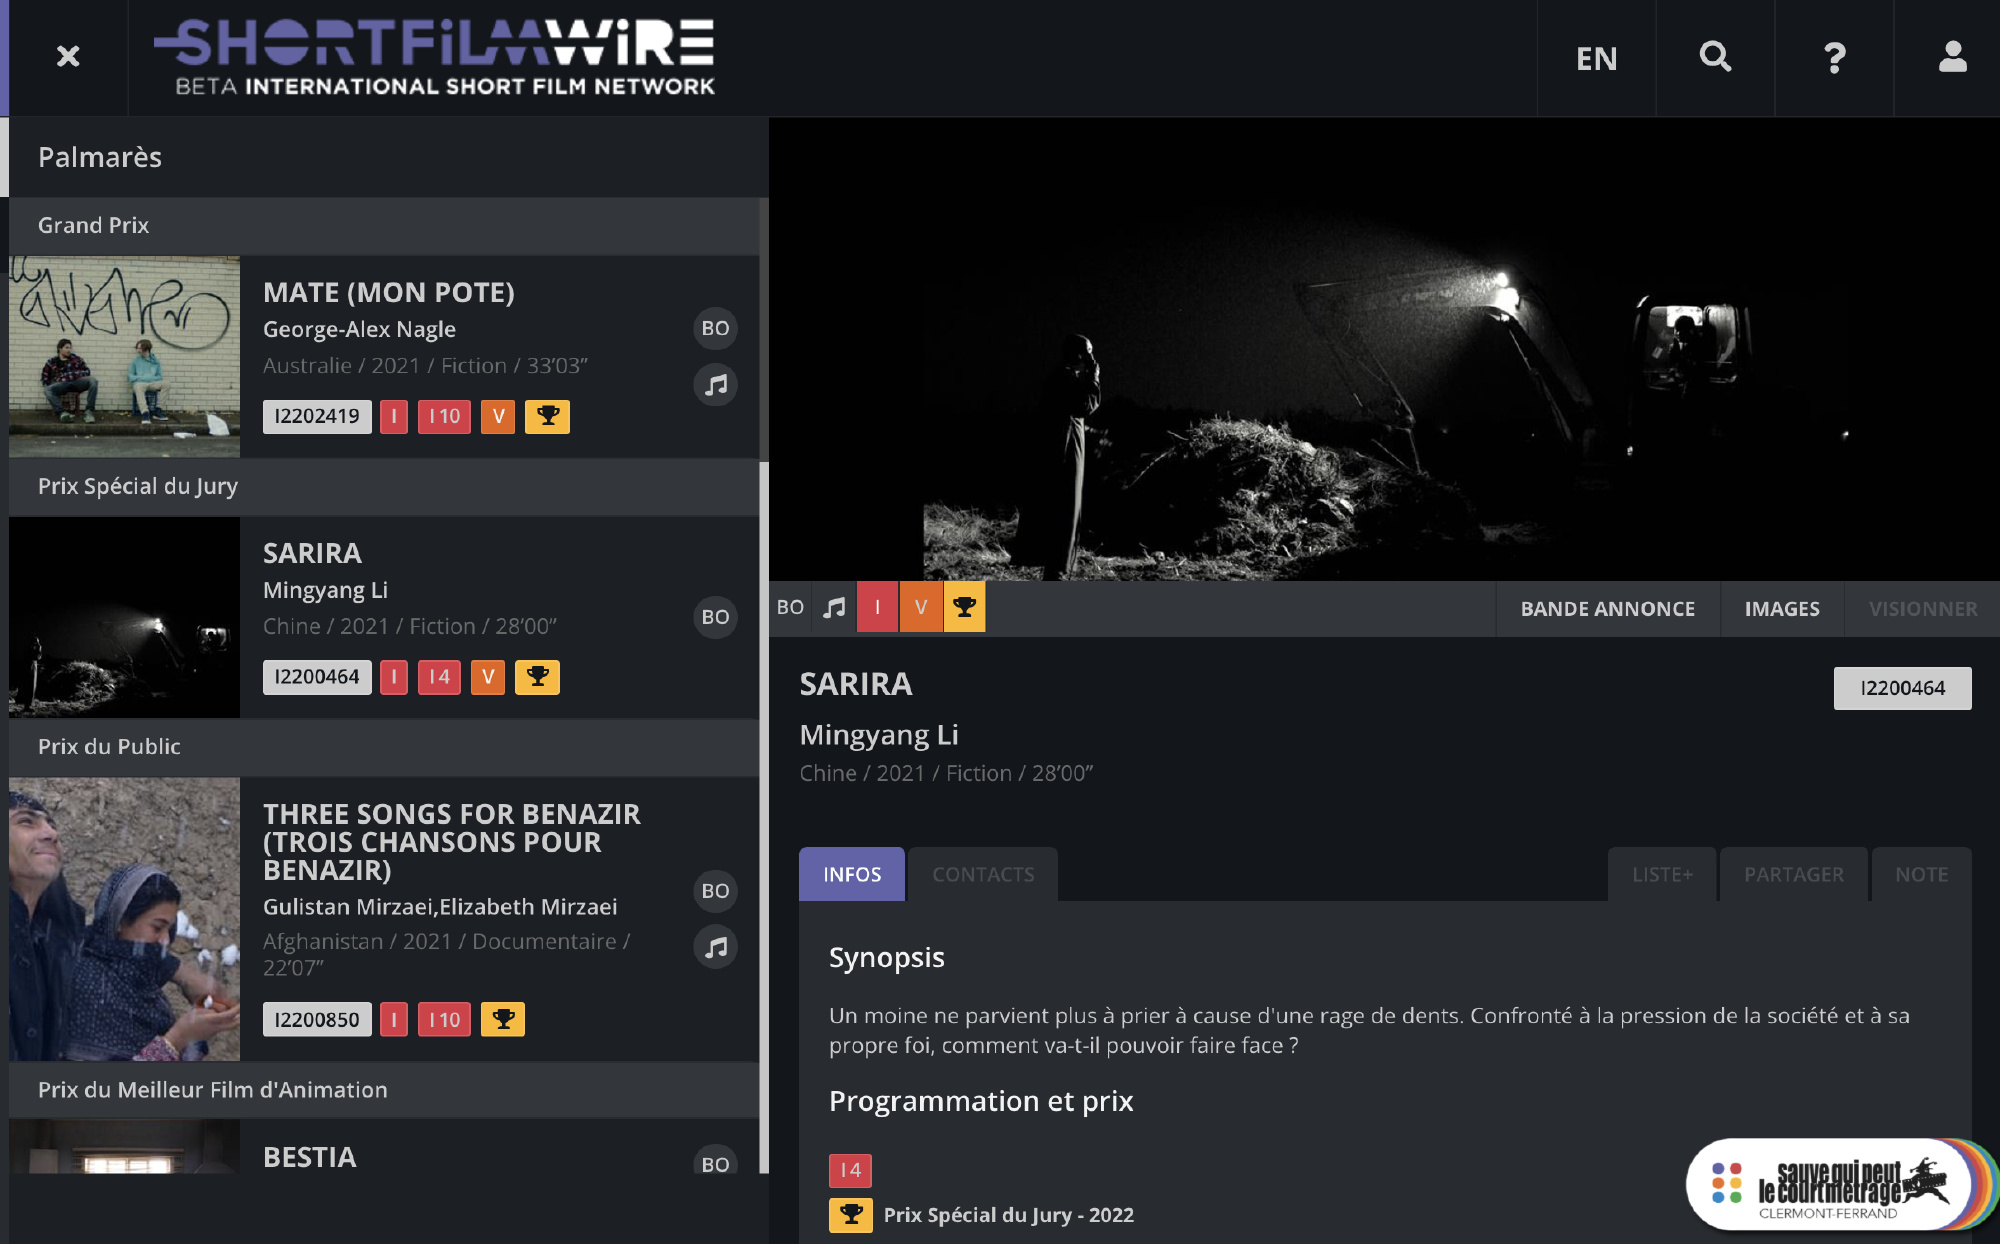Click I 10 badge on Mate (Mon Pote)

click(444, 416)
